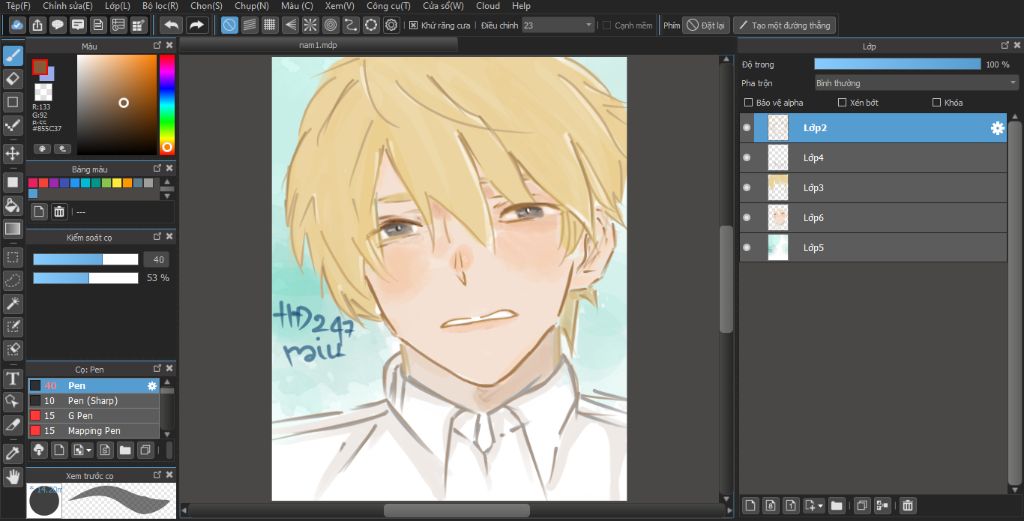Hide the Lớp2 layer visibility dot
1024x521 pixels.
coord(747,128)
